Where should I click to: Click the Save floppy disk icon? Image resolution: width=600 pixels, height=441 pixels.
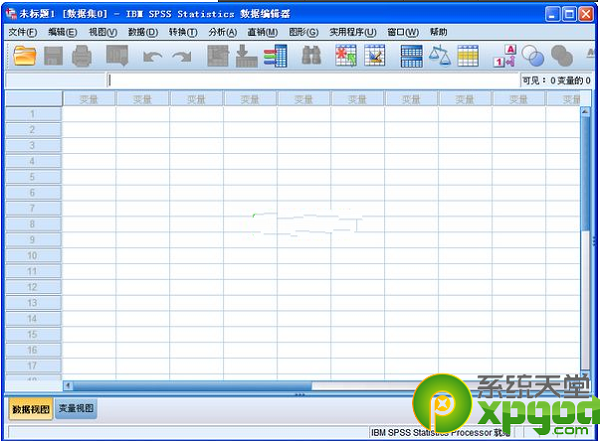pos(54,56)
